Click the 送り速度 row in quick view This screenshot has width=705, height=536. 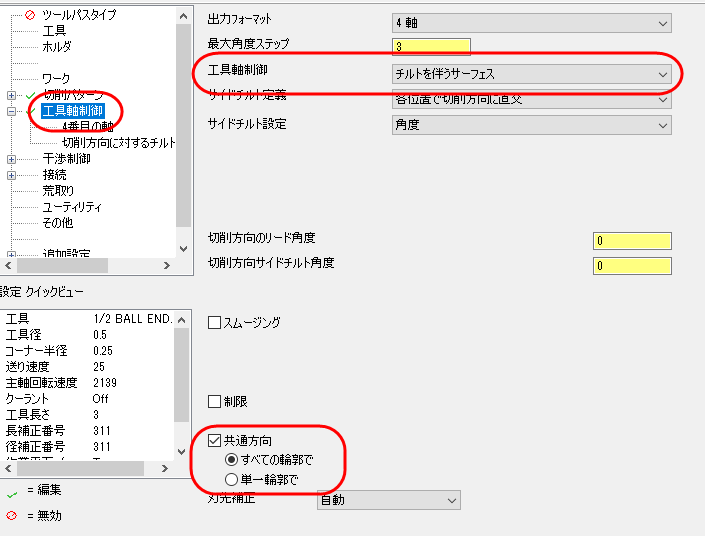[x=88, y=366]
